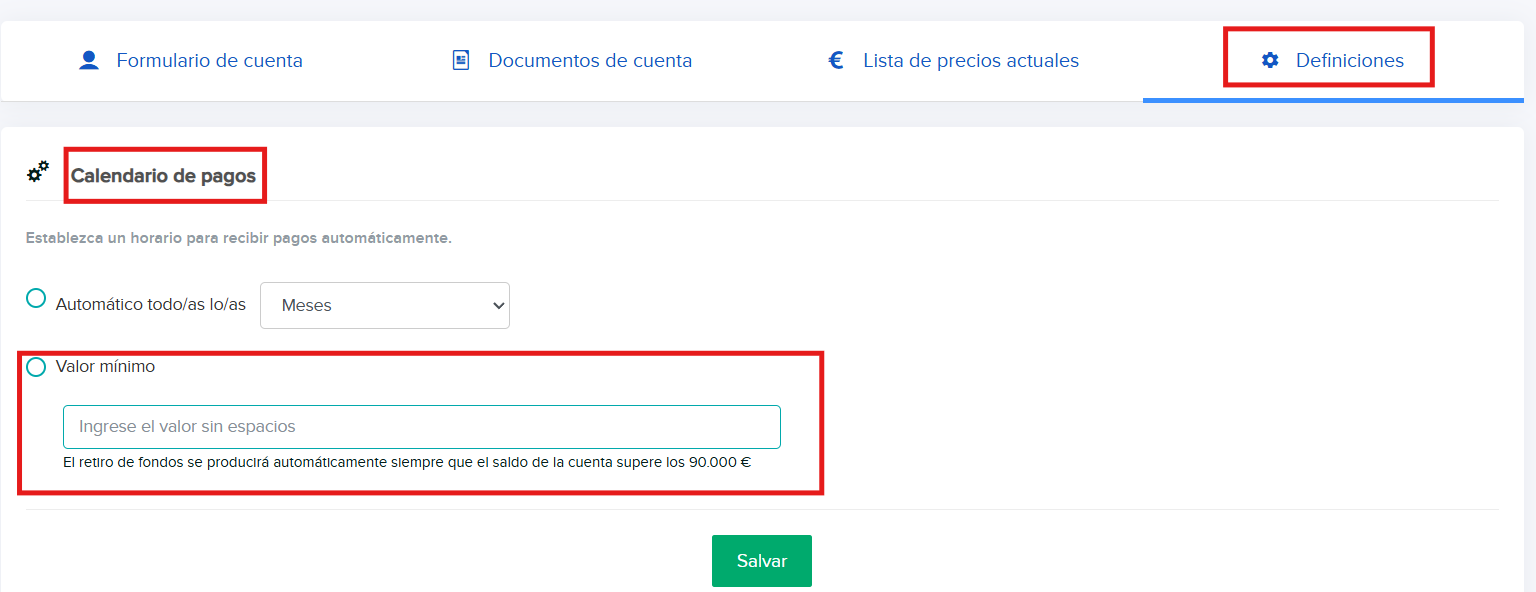Open the Formulario de cuenta tab
This screenshot has width=1536, height=592.
[x=209, y=61]
